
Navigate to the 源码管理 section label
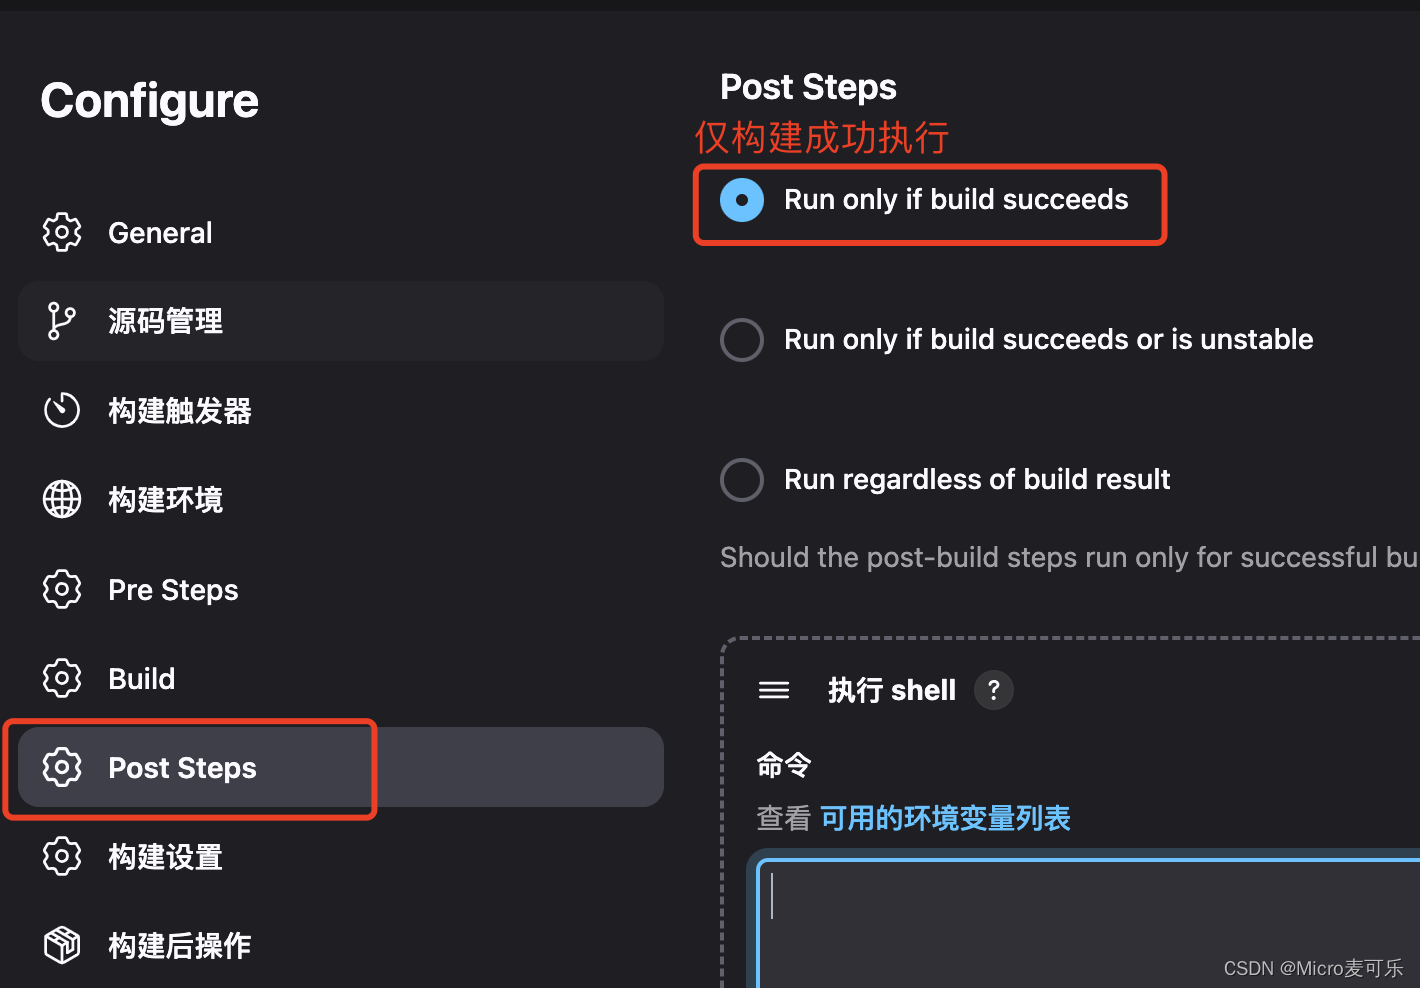[166, 321]
